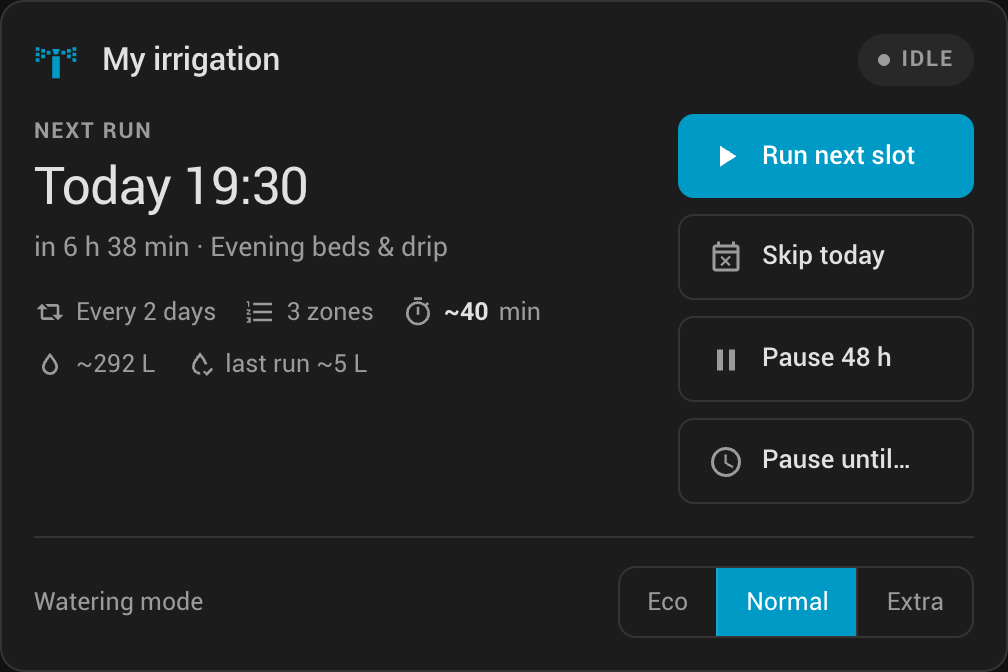Click the Today 19:30 next run time
The height and width of the screenshot is (672, 1008).
click(x=171, y=186)
